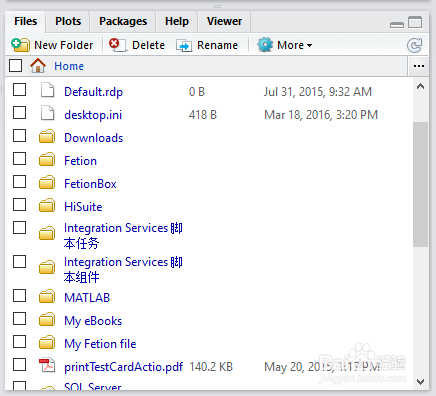Open the Packages tab

point(123,21)
